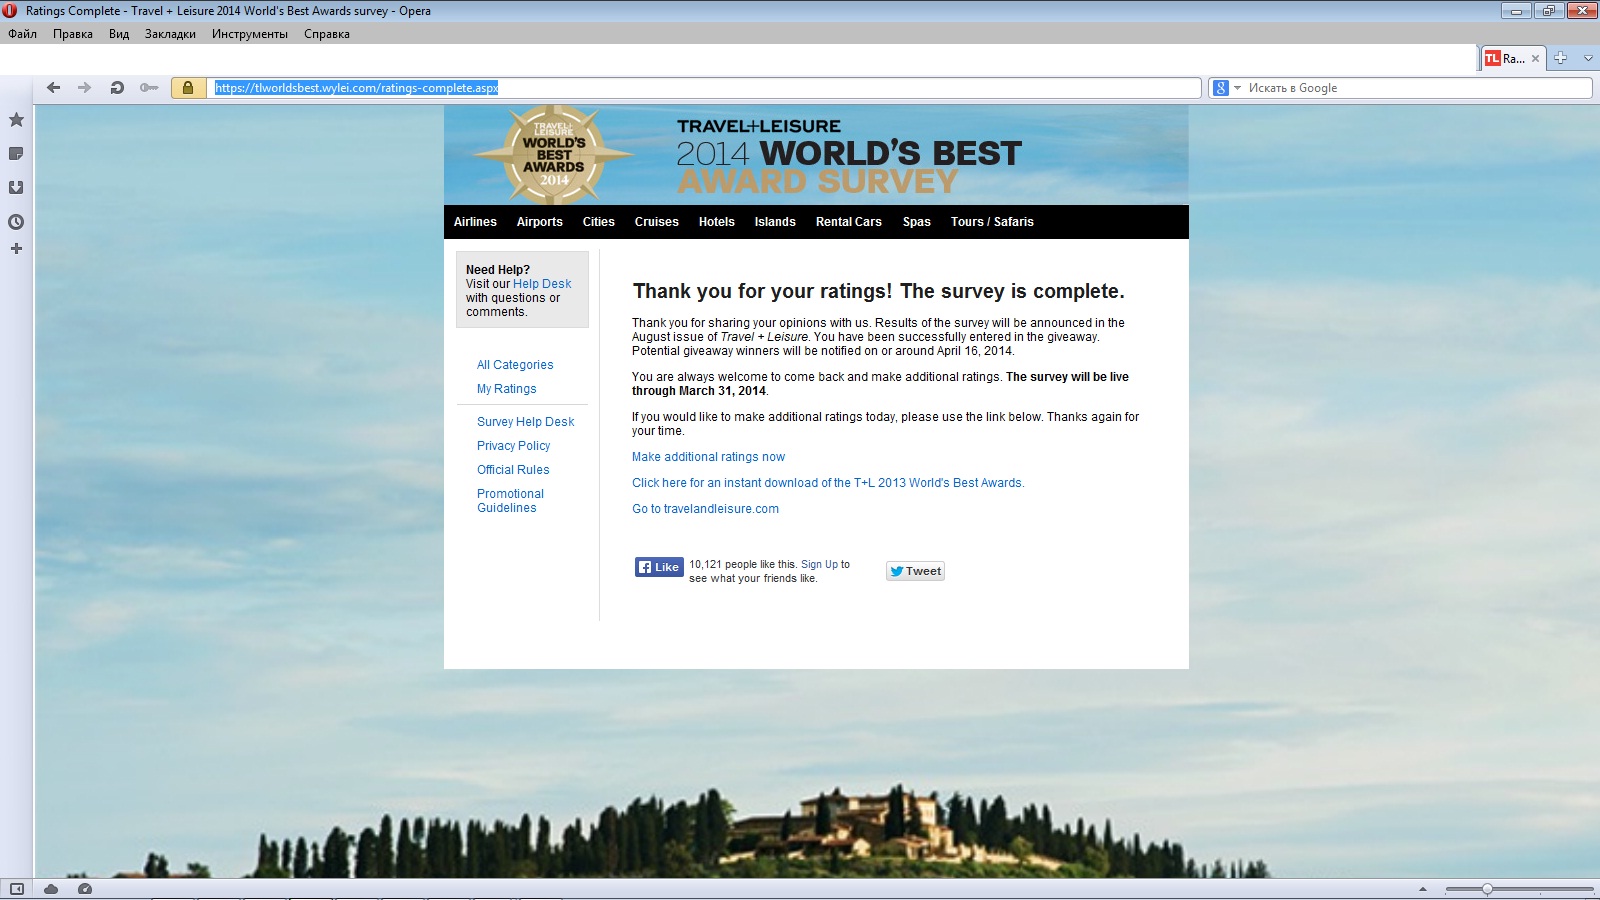Open the Notes panel in sidebar
The width and height of the screenshot is (1600, 900).
pos(16,154)
